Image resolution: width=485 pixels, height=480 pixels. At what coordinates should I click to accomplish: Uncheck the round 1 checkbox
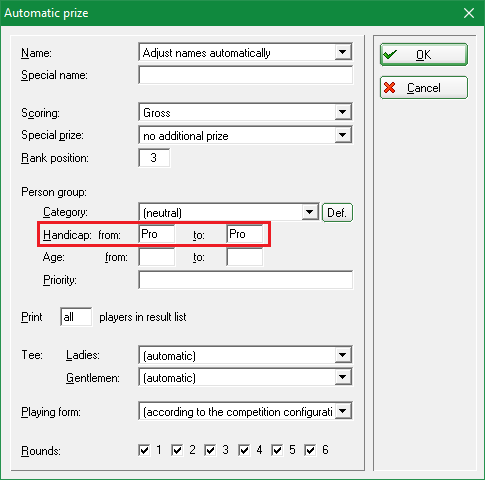144,450
